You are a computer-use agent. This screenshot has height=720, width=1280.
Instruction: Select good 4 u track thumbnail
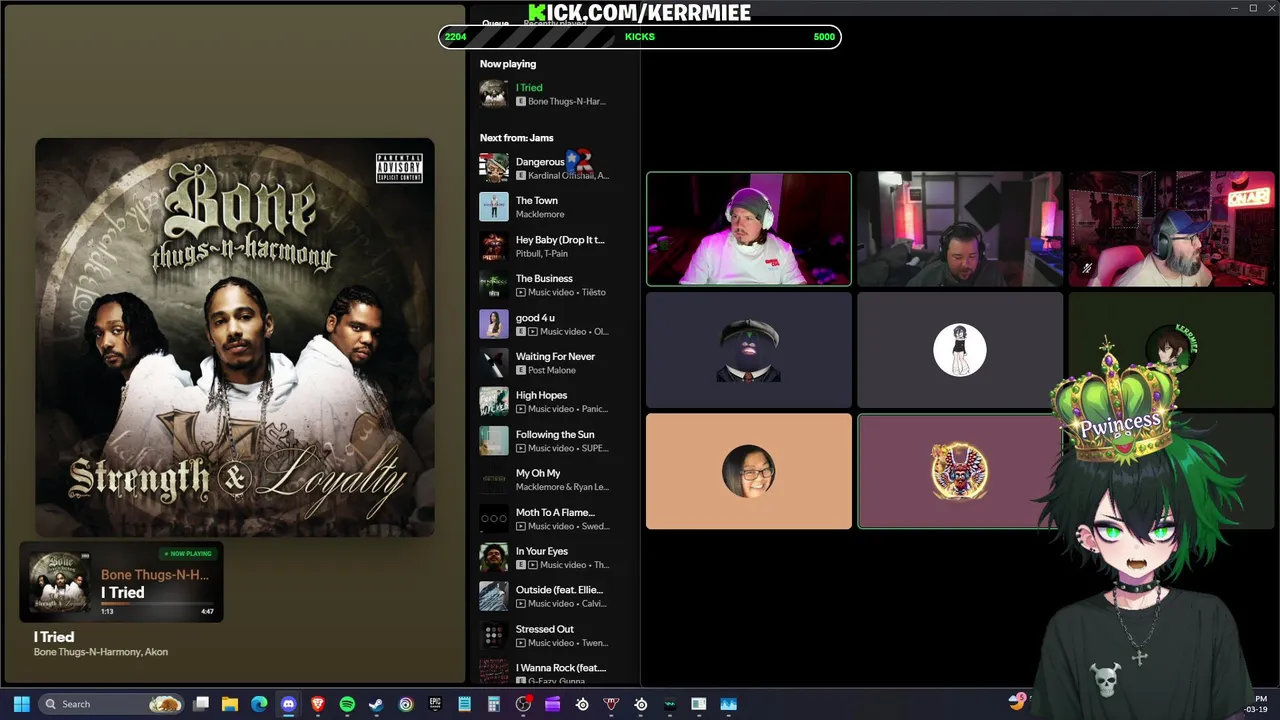point(493,324)
